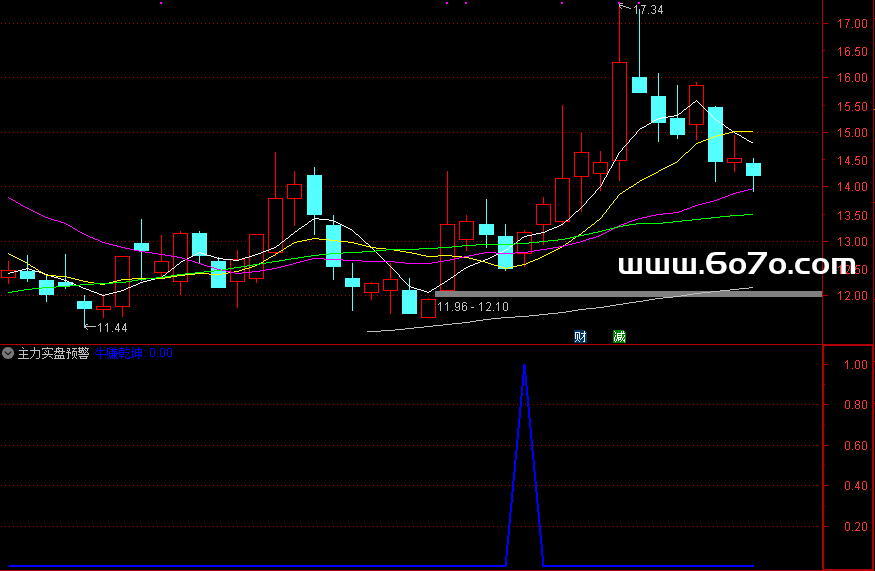Click the peak of the blue signal spike

click(525, 367)
